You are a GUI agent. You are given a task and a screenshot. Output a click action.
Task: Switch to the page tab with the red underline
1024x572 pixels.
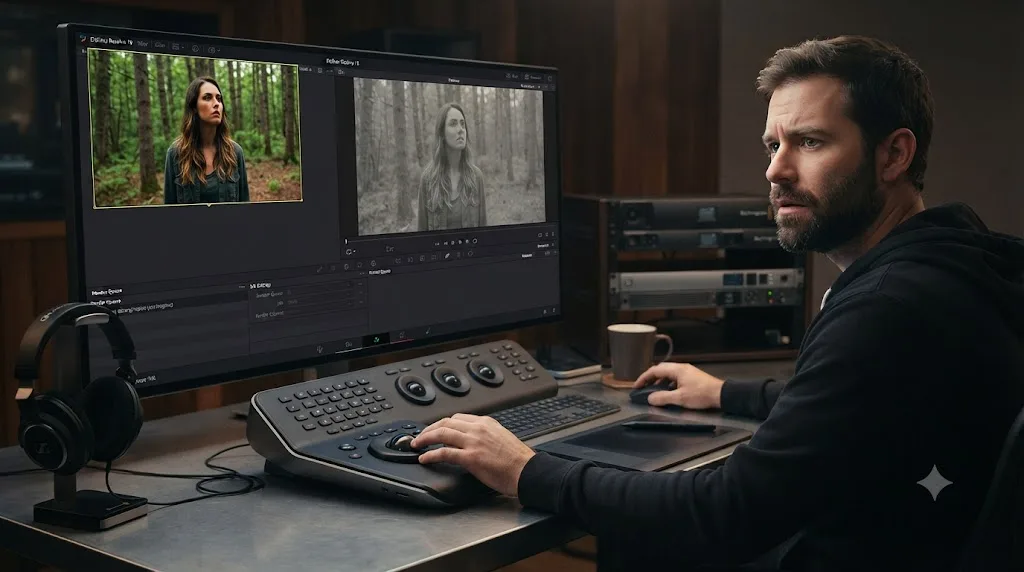click(402, 335)
